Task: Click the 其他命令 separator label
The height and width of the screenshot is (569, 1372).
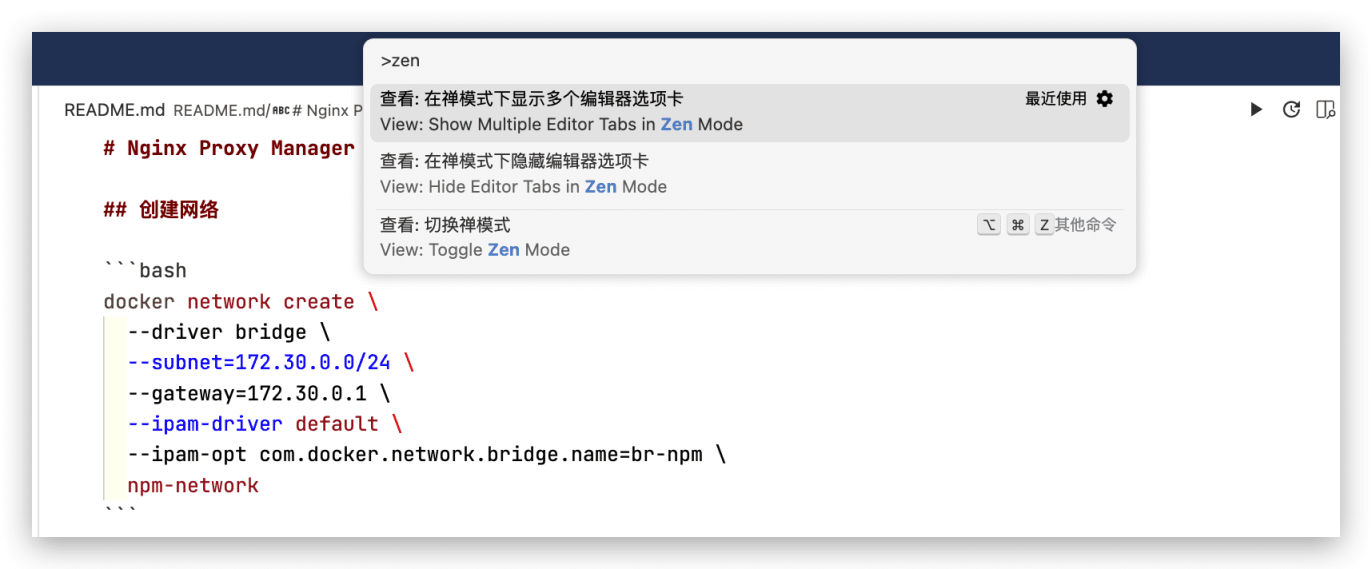Action: coord(1085,225)
